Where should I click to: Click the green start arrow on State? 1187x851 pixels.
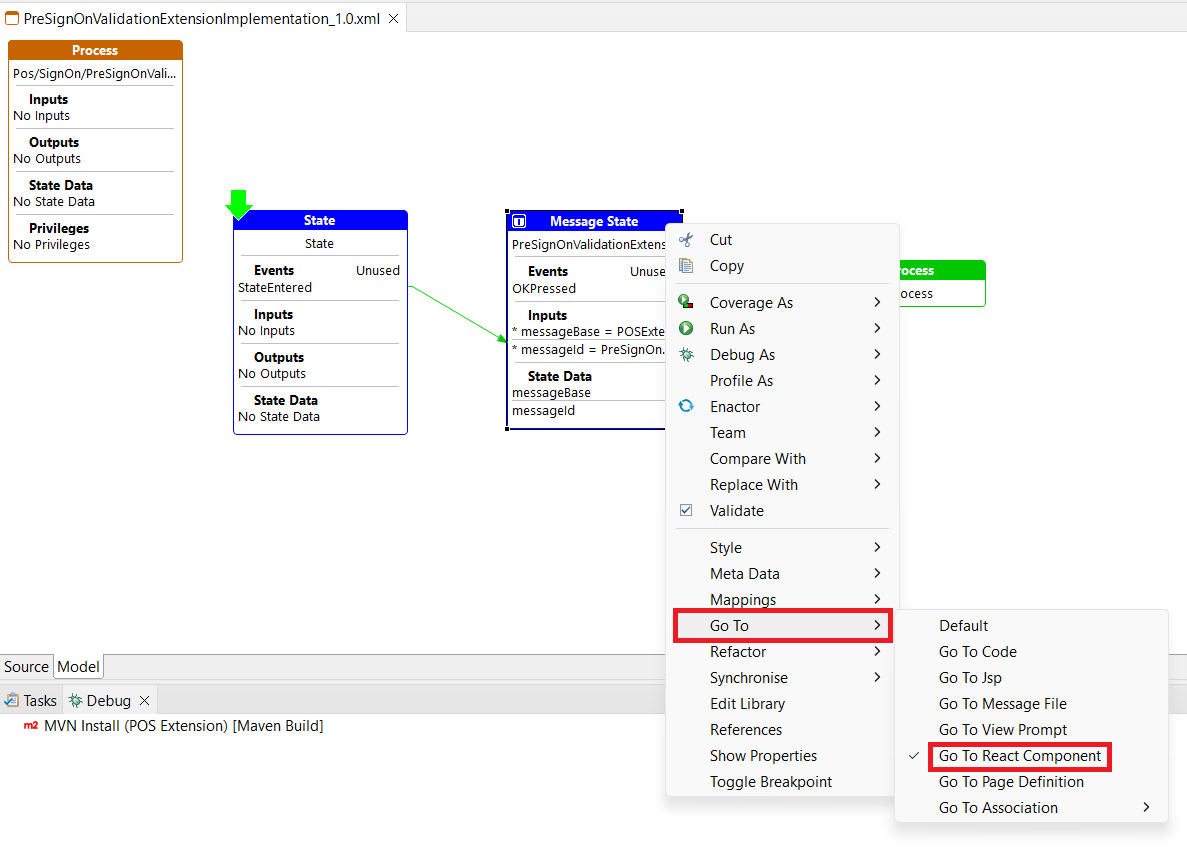pyautogui.click(x=238, y=204)
